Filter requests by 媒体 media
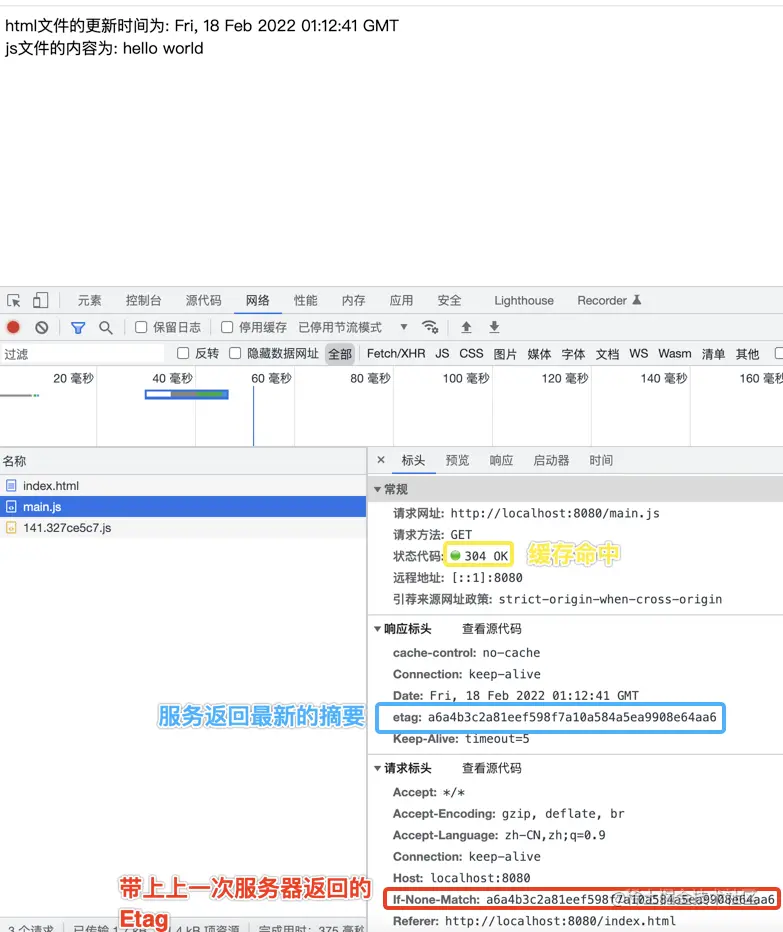 (x=539, y=354)
